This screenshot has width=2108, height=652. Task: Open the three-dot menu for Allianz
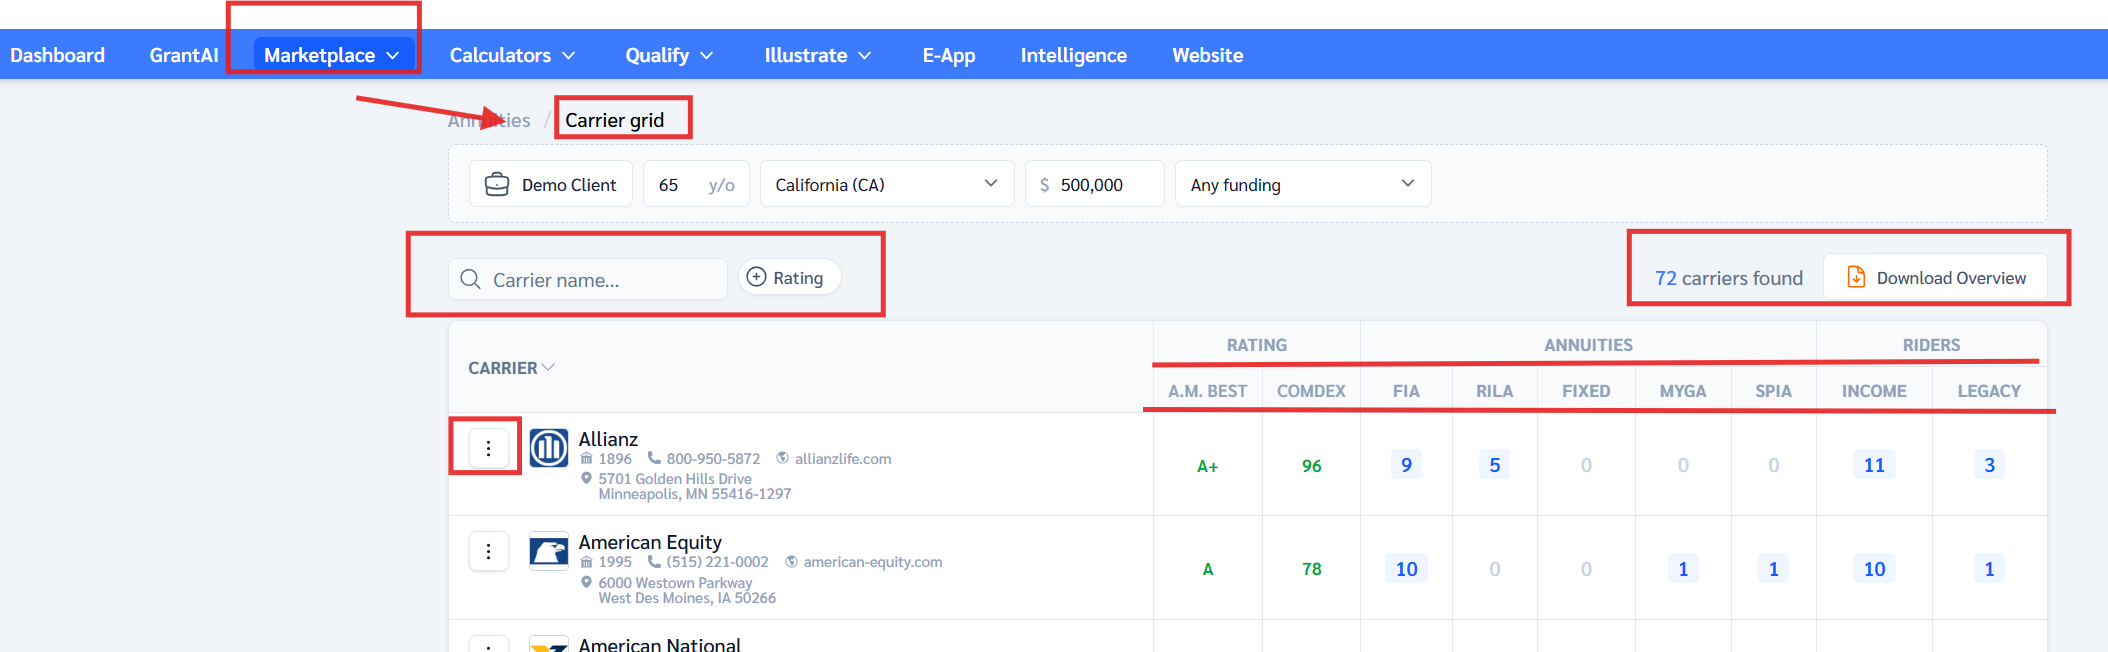click(x=488, y=447)
